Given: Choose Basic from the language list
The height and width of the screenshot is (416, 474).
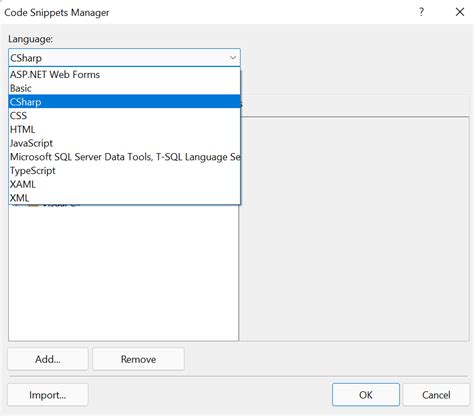Looking at the screenshot, I should pos(124,88).
